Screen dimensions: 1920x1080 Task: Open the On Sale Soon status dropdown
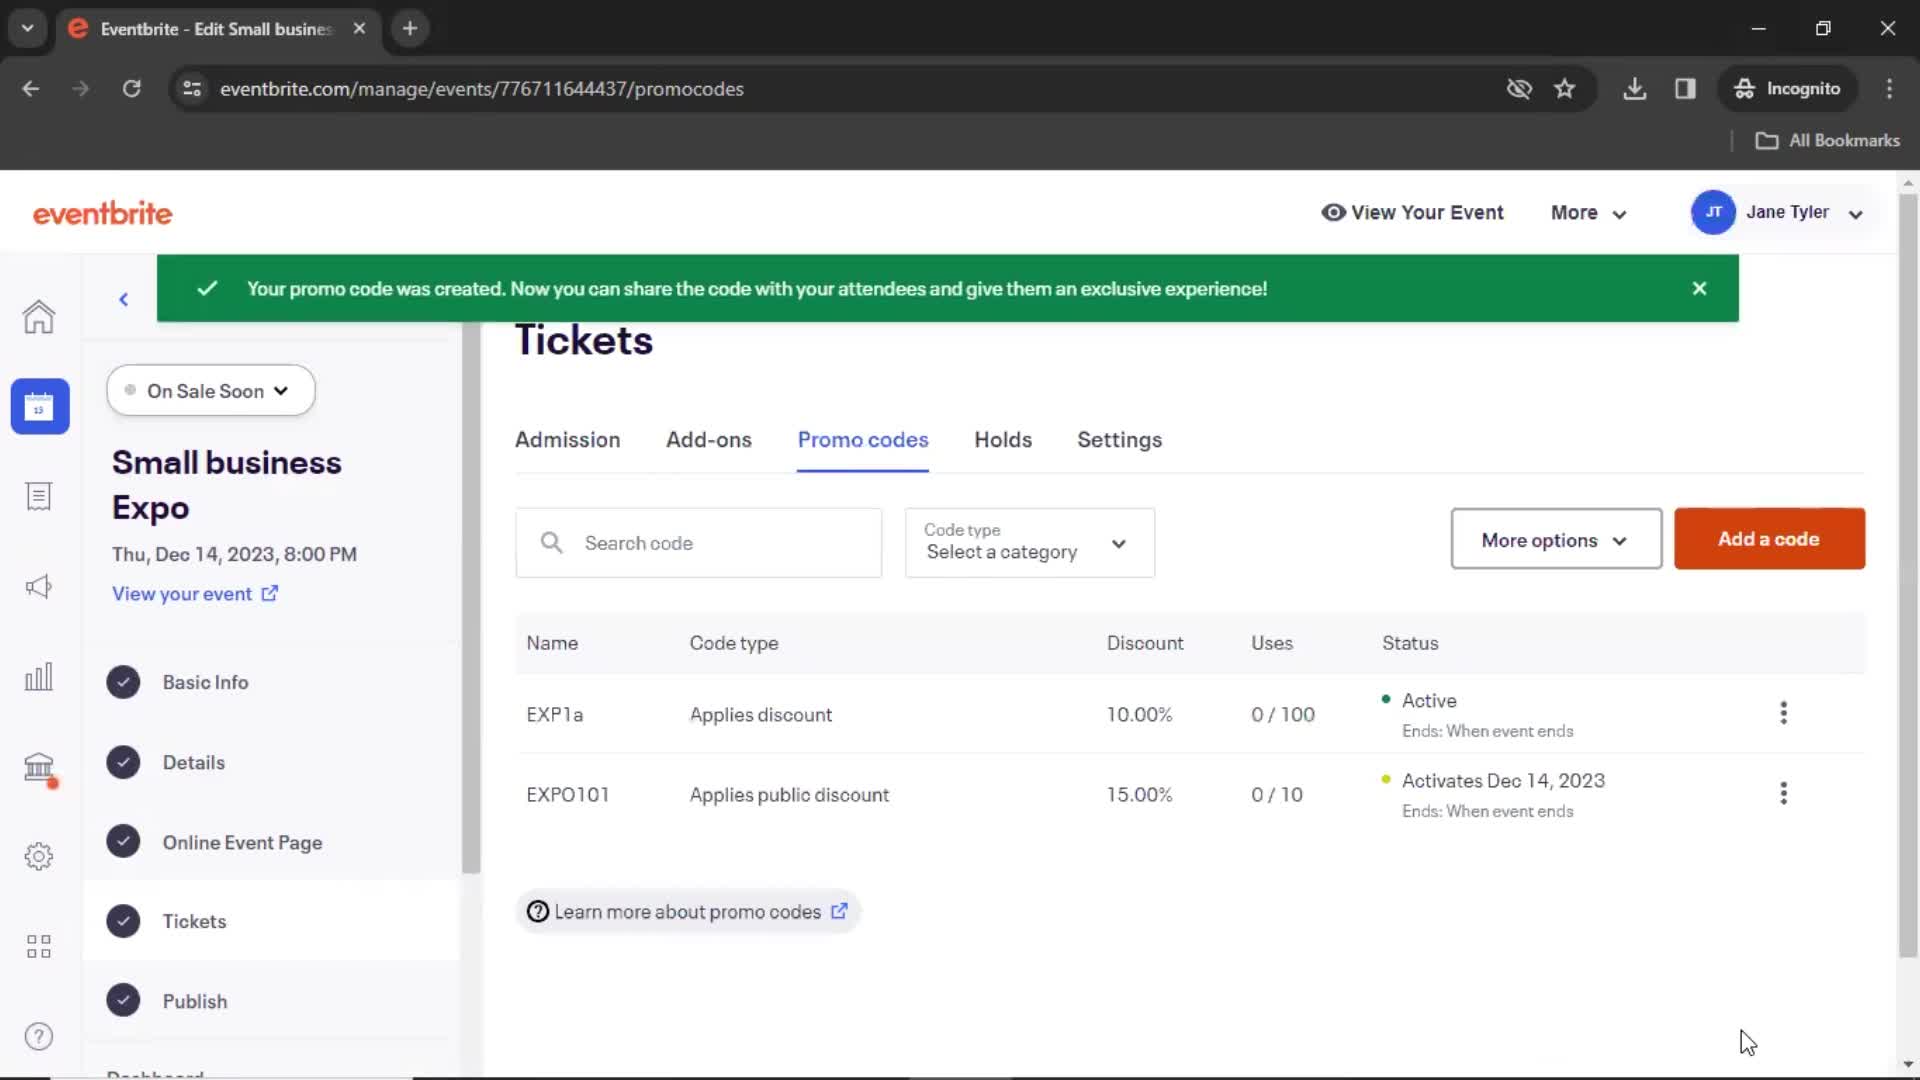[x=211, y=391]
